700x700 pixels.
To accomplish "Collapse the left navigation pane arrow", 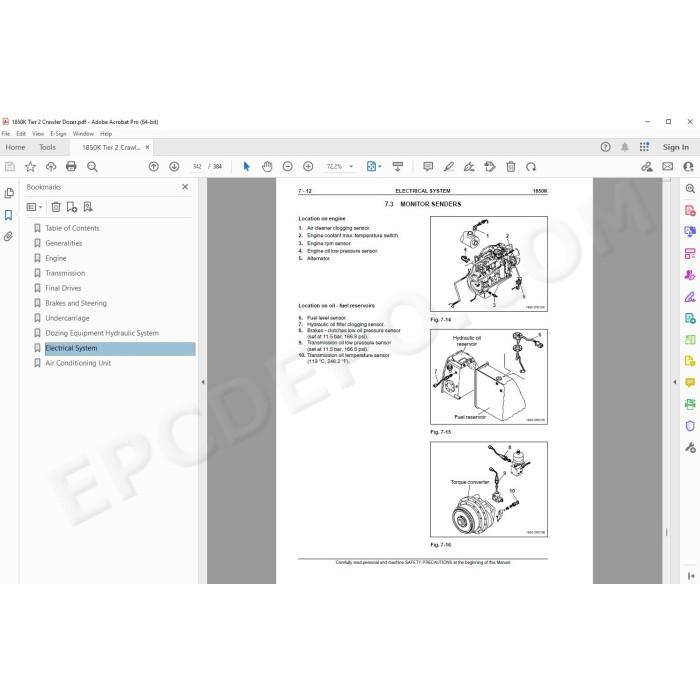I will (x=203, y=382).
